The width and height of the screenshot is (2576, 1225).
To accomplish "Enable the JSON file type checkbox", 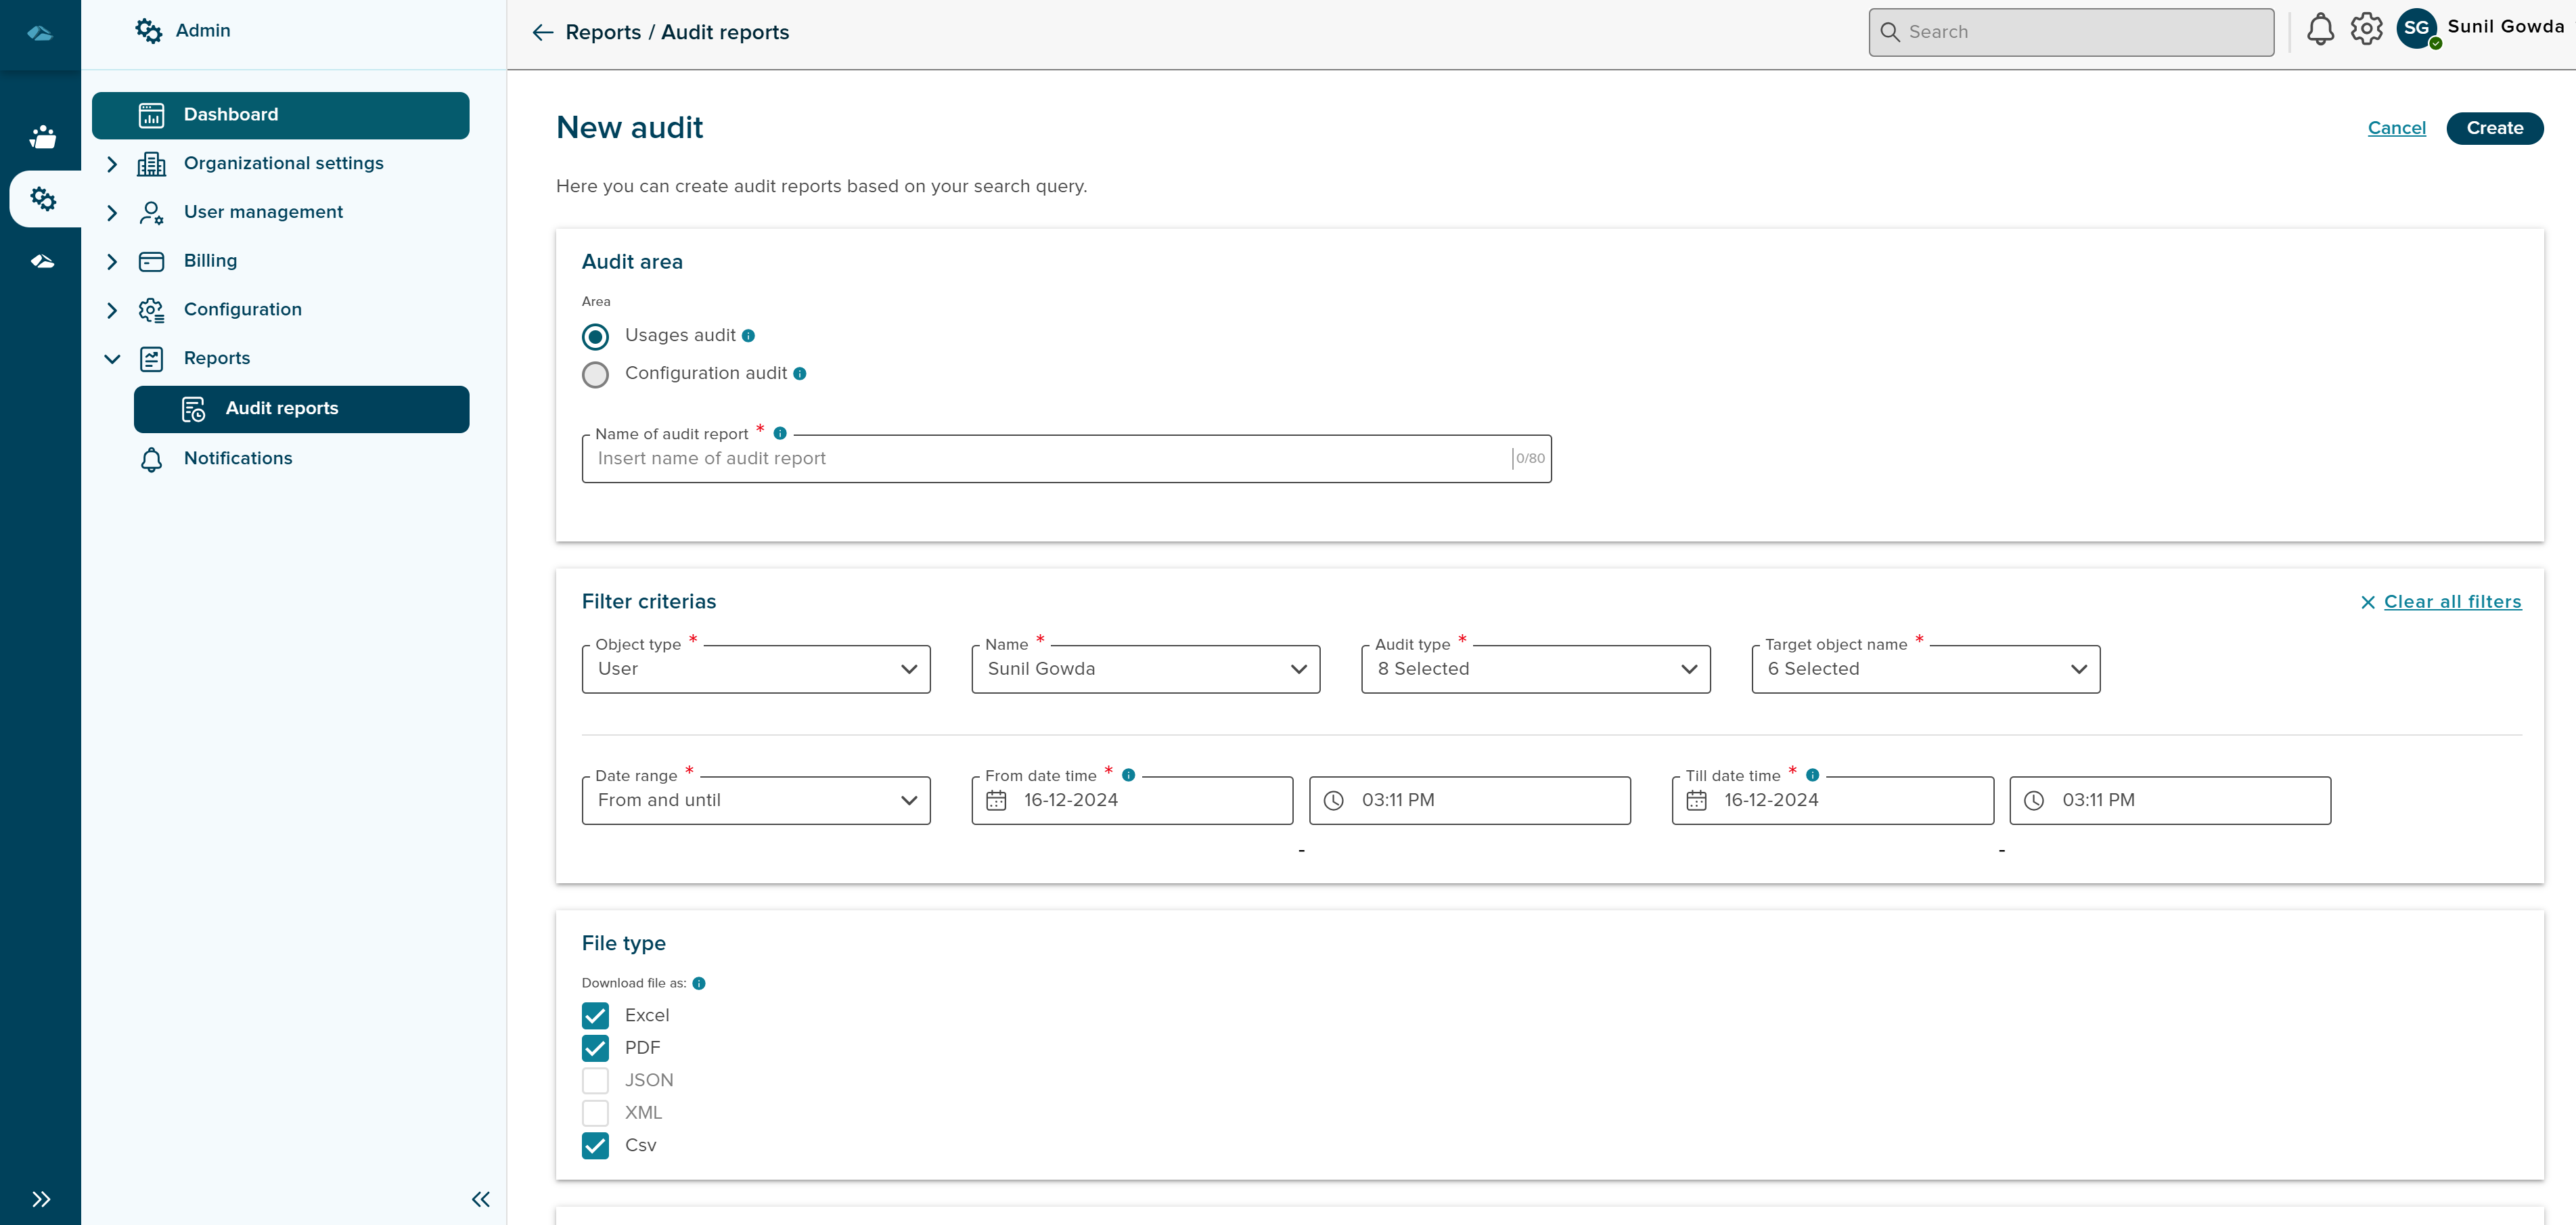I will (595, 1080).
